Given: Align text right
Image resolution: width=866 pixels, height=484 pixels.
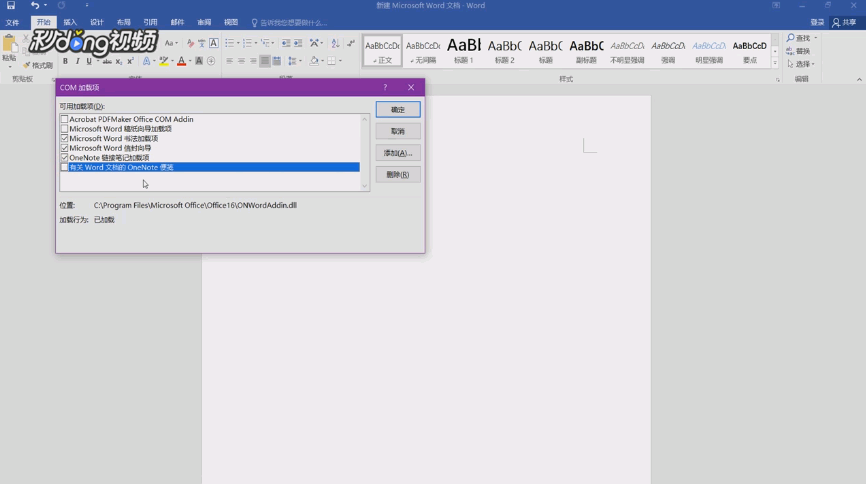Looking at the screenshot, I should tap(253, 61).
